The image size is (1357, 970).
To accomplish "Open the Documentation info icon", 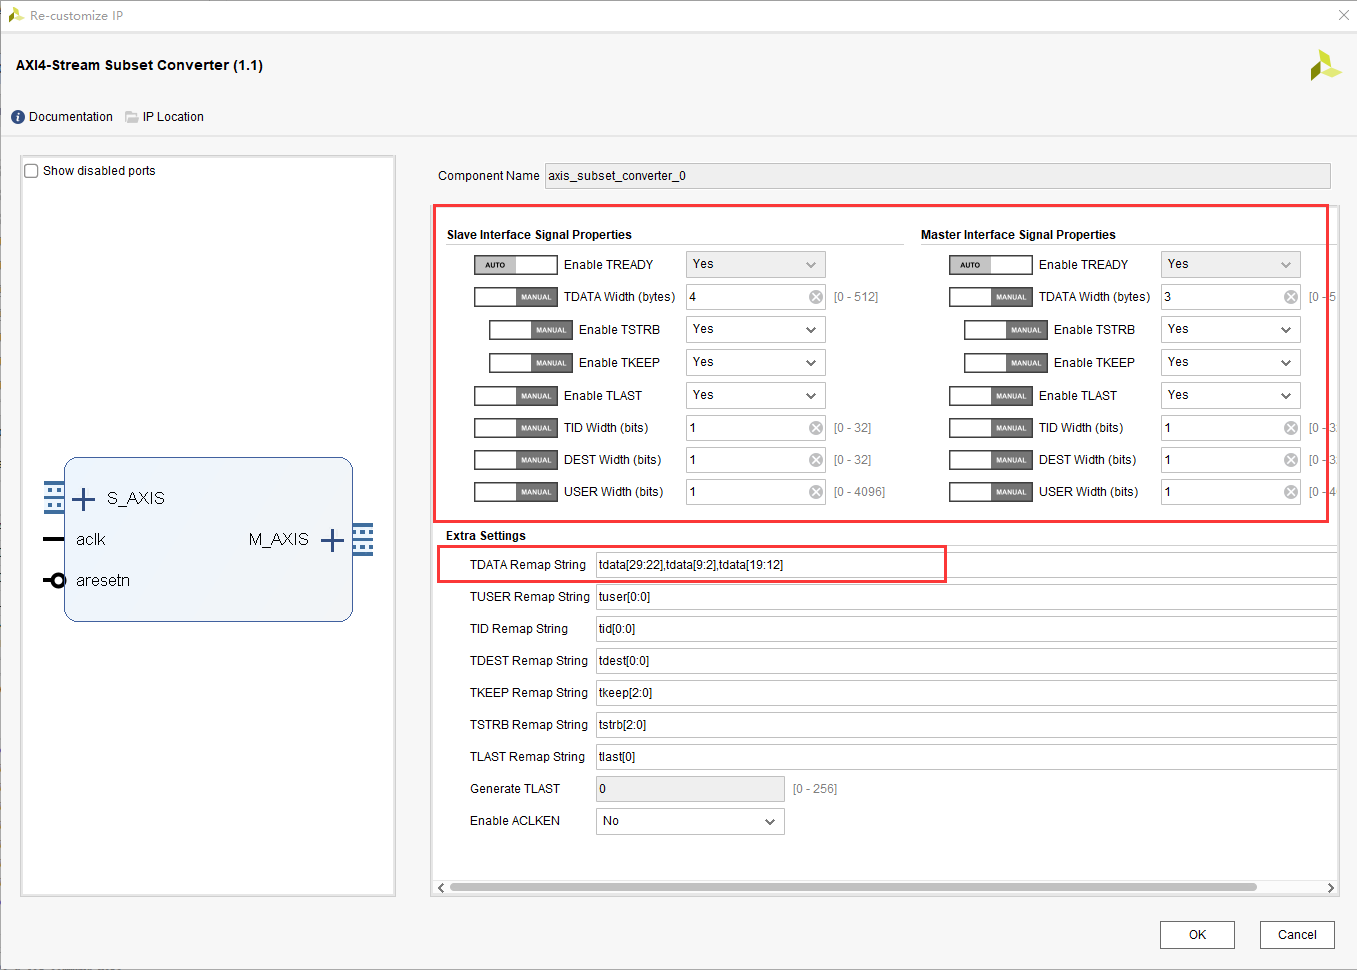I will coord(18,117).
